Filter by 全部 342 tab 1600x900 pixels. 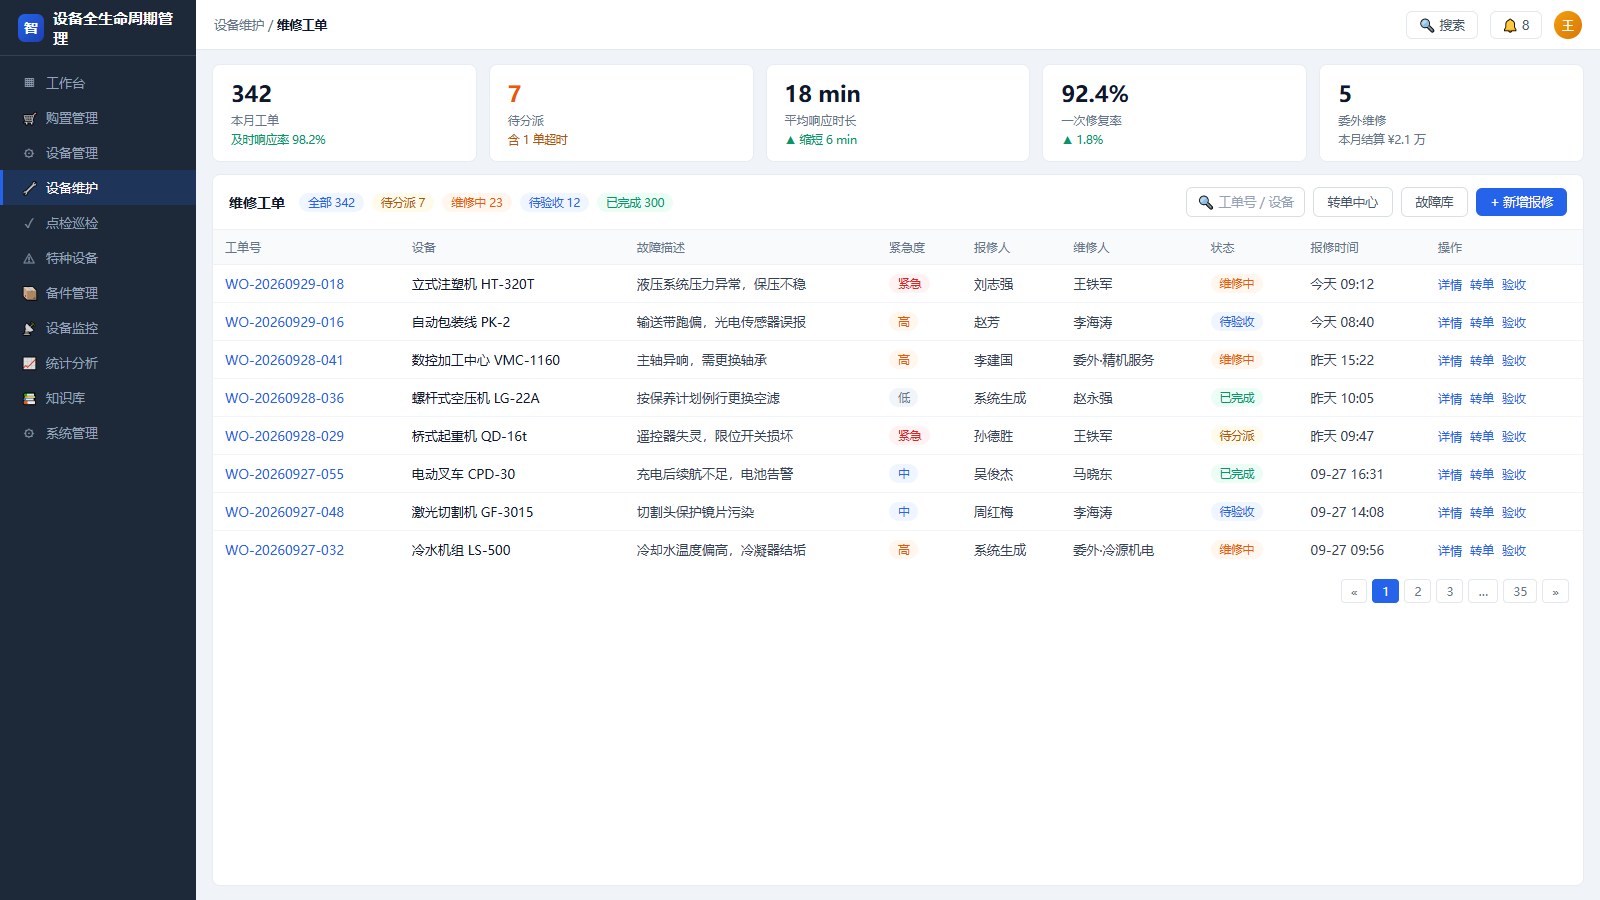coord(331,203)
